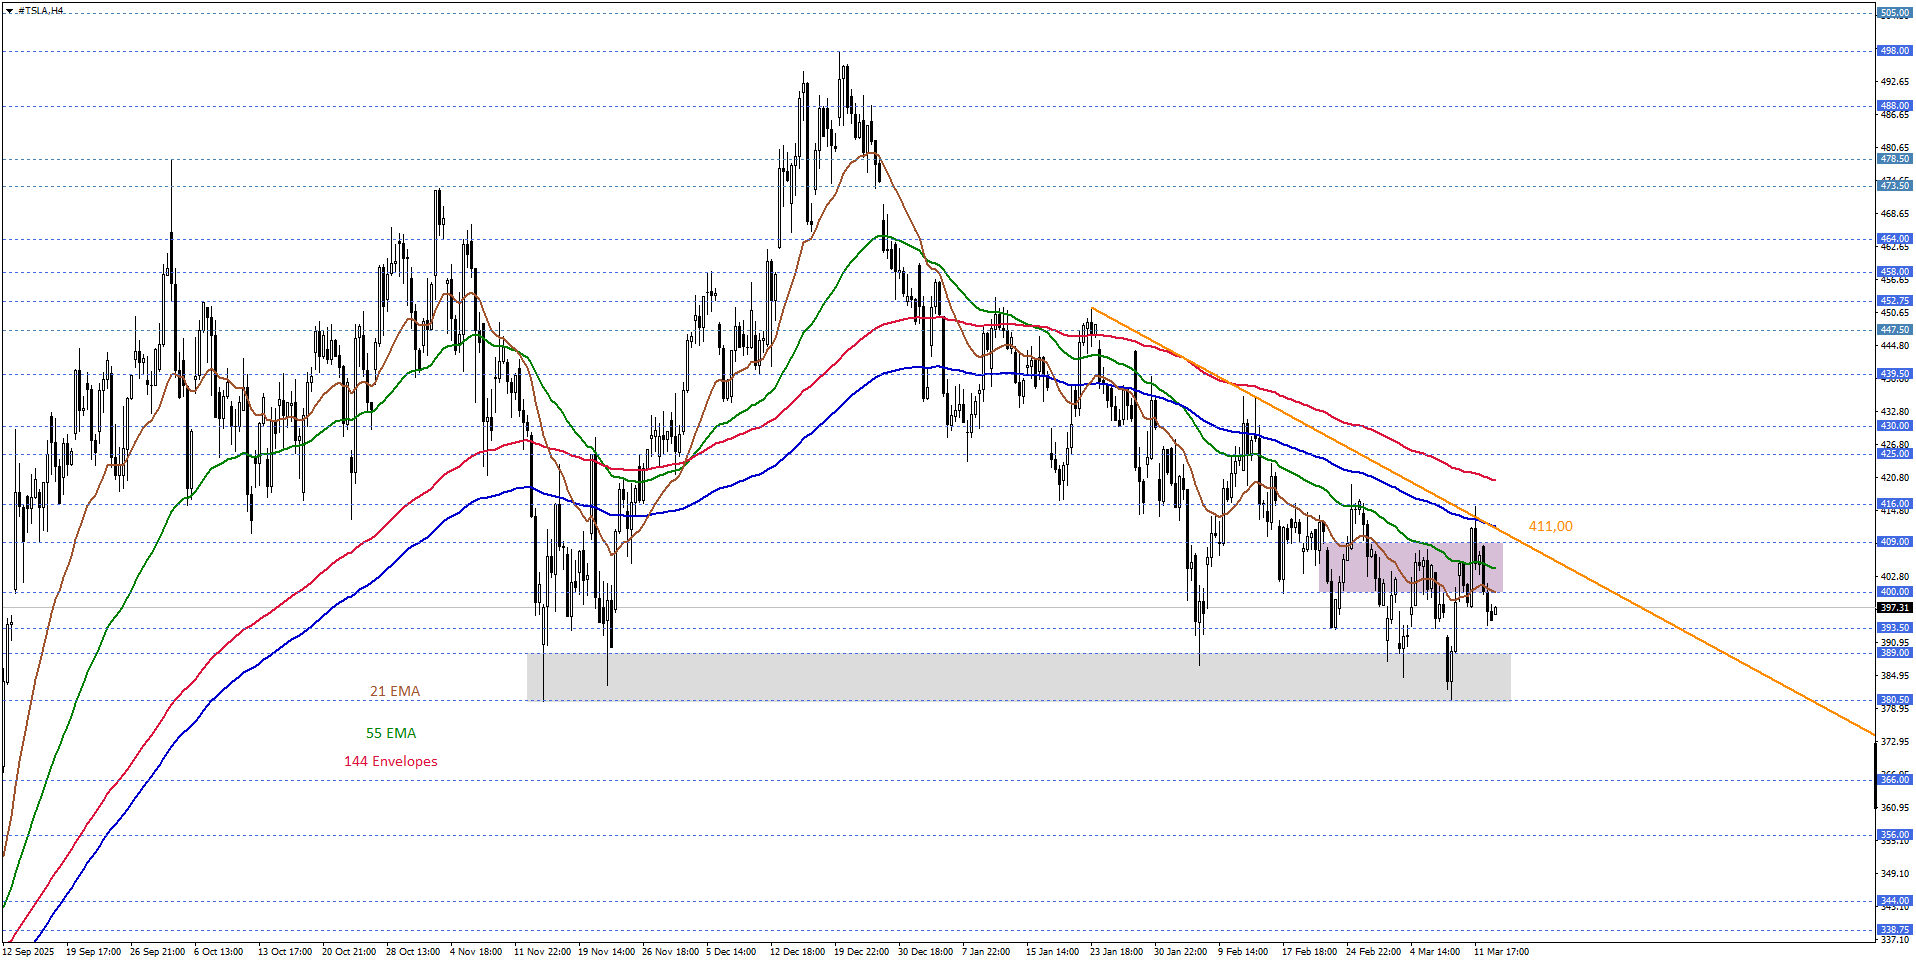Select the 144 Envelopes text label
The image size is (1916, 963).
tap(391, 761)
